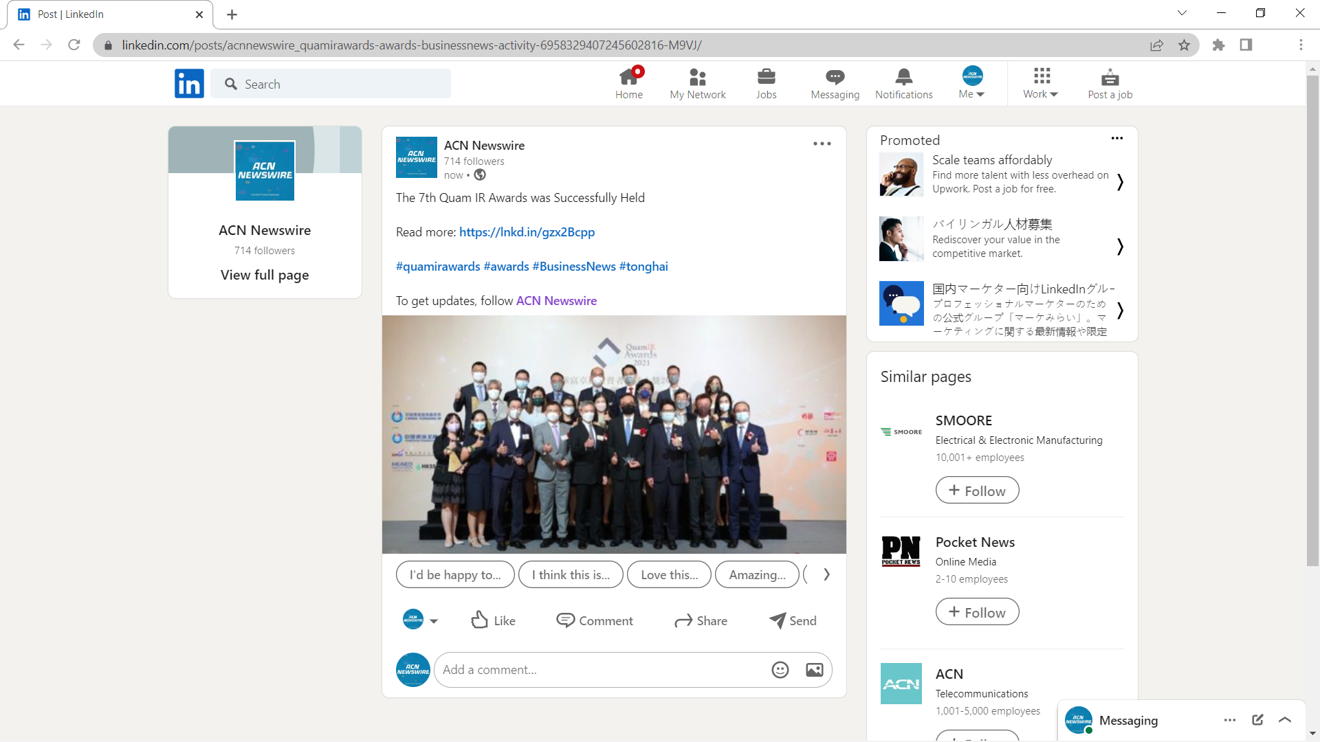Viewport: 1320px width, 742px height.
Task: Open the Me profile menu
Action: click(x=972, y=84)
